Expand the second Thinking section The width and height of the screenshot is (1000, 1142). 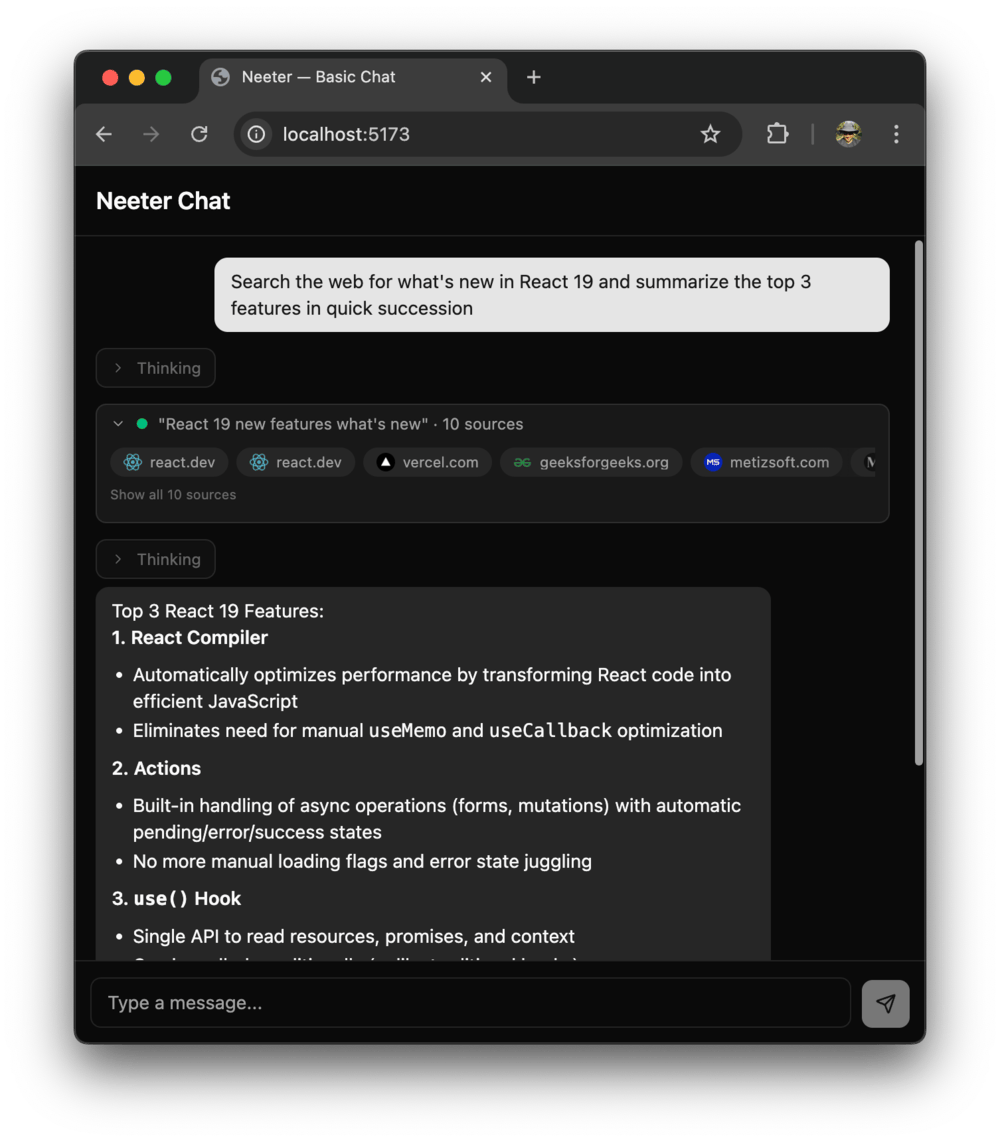156,559
